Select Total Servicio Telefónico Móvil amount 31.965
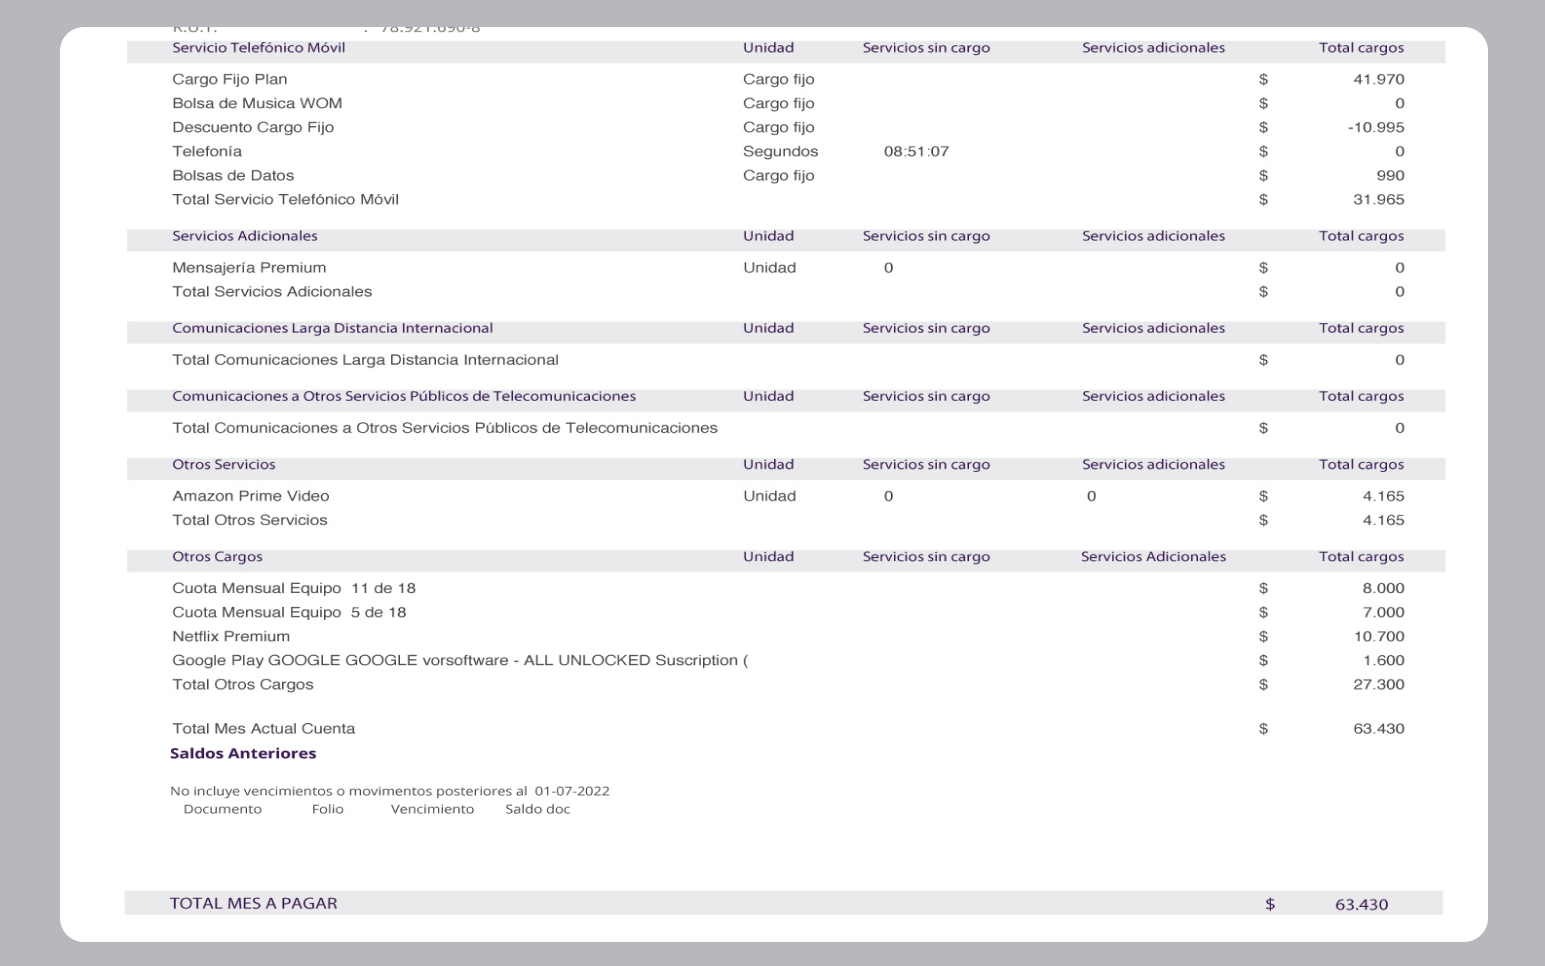Viewport: 1545px width, 966px height. [1378, 199]
